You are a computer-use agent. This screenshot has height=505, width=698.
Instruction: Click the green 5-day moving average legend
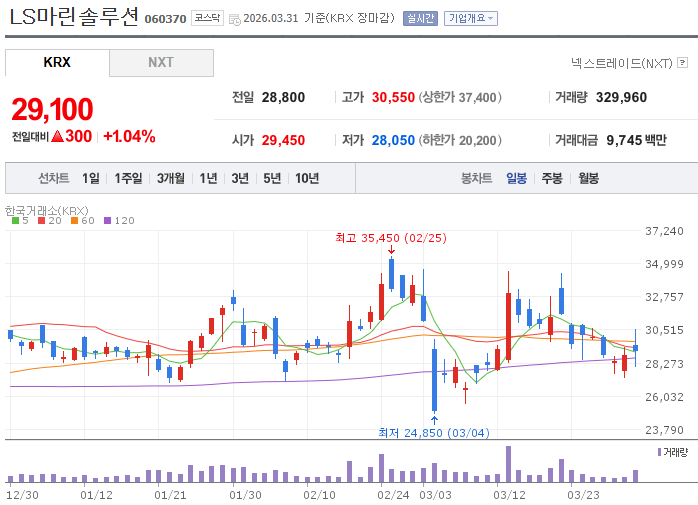[20, 220]
